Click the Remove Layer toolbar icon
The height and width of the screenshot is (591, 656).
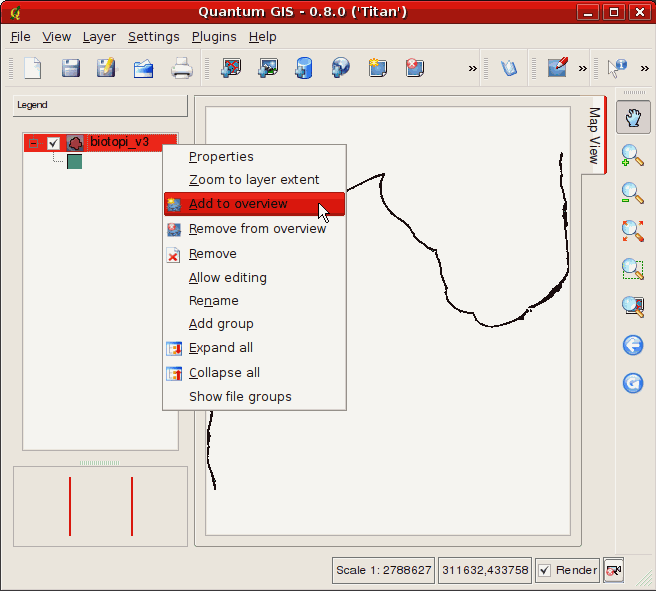(x=415, y=68)
